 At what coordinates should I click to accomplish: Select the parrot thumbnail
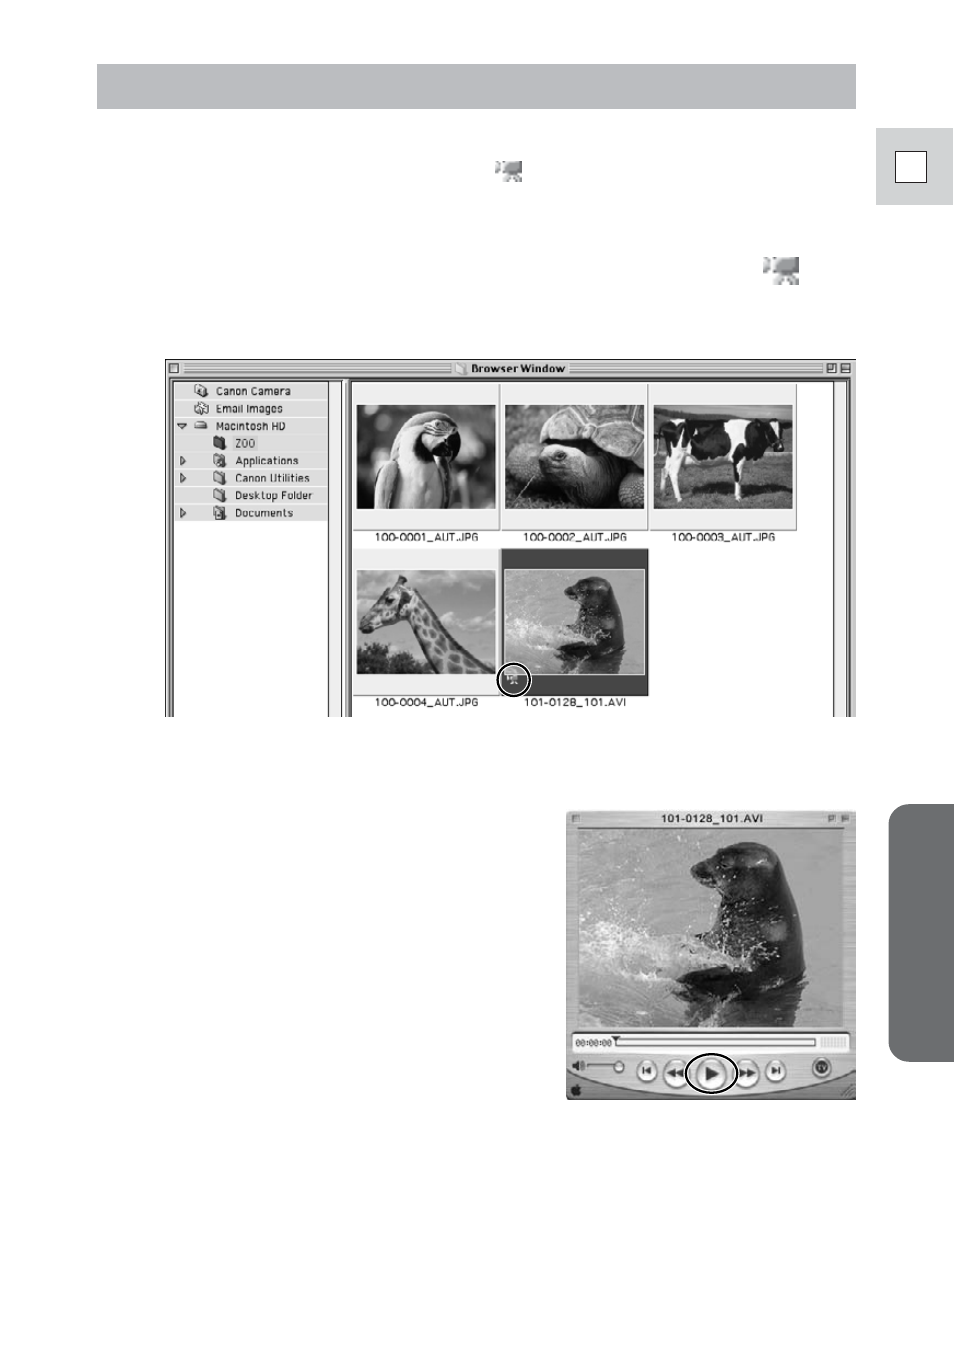pyautogui.click(x=426, y=457)
